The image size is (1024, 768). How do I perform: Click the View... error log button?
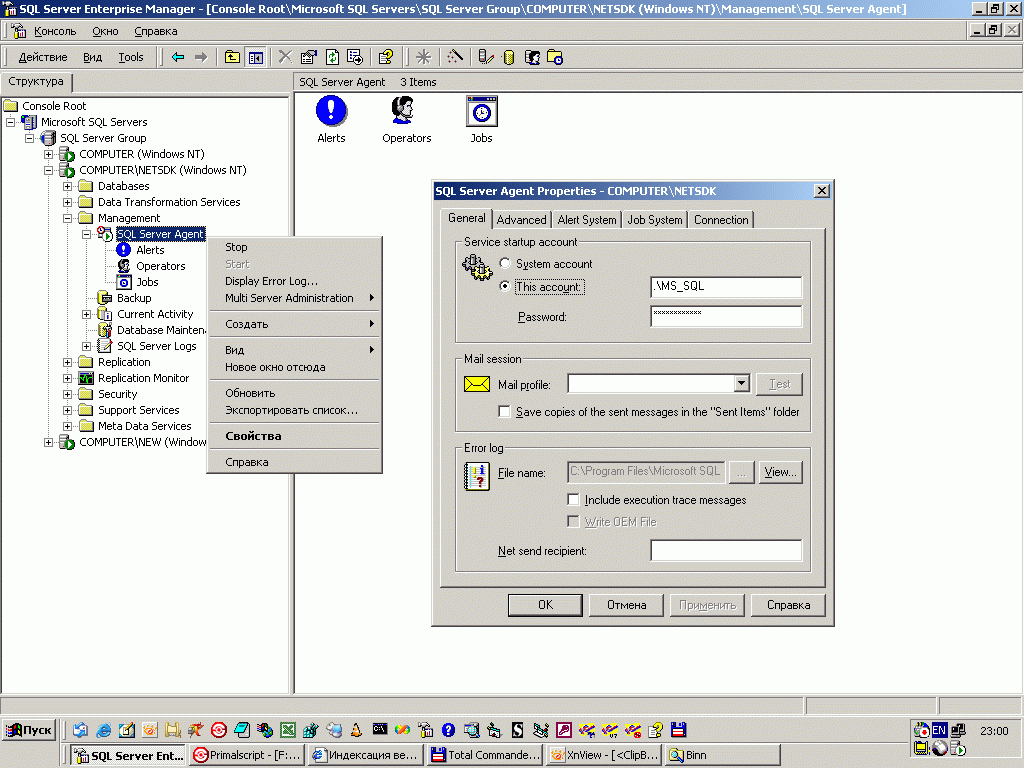click(x=780, y=472)
